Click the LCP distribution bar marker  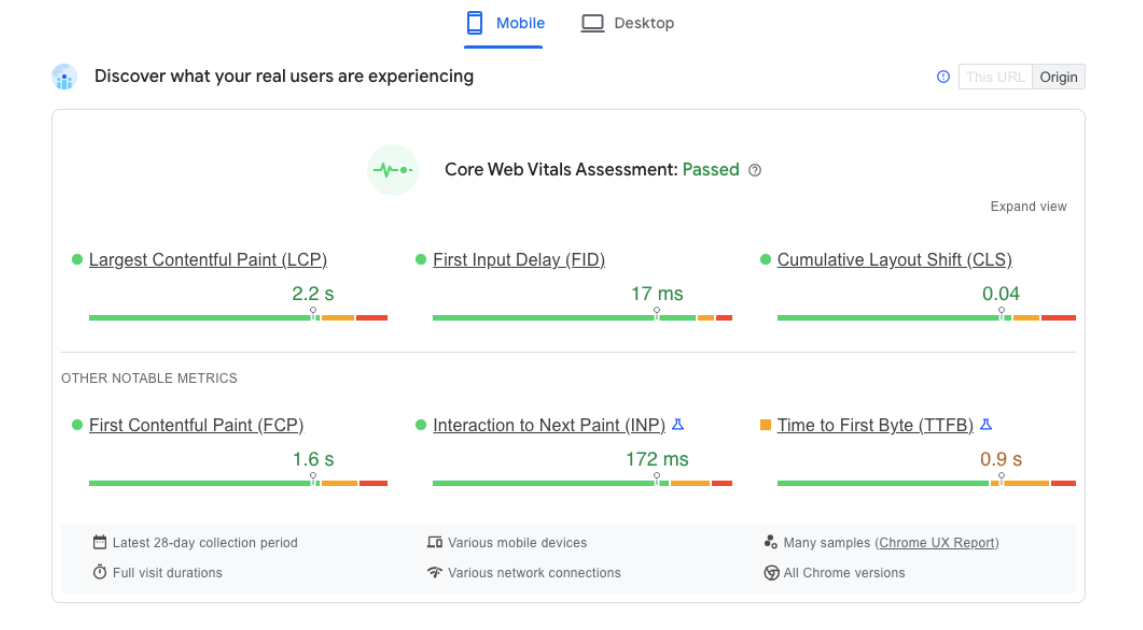tap(313, 312)
